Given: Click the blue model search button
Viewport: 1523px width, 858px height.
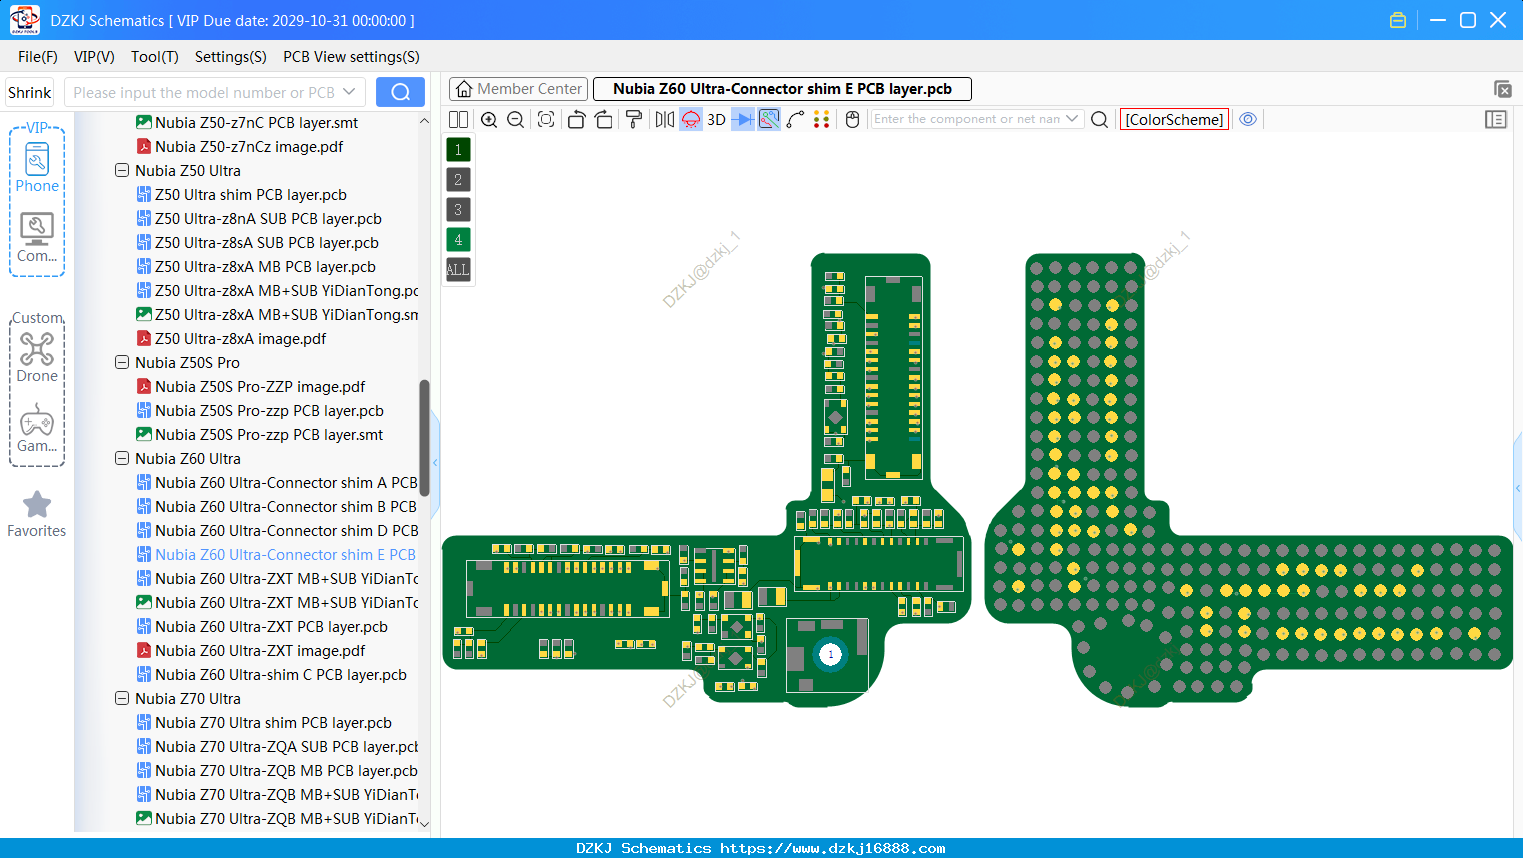Looking at the screenshot, I should [x=400, y=92].
